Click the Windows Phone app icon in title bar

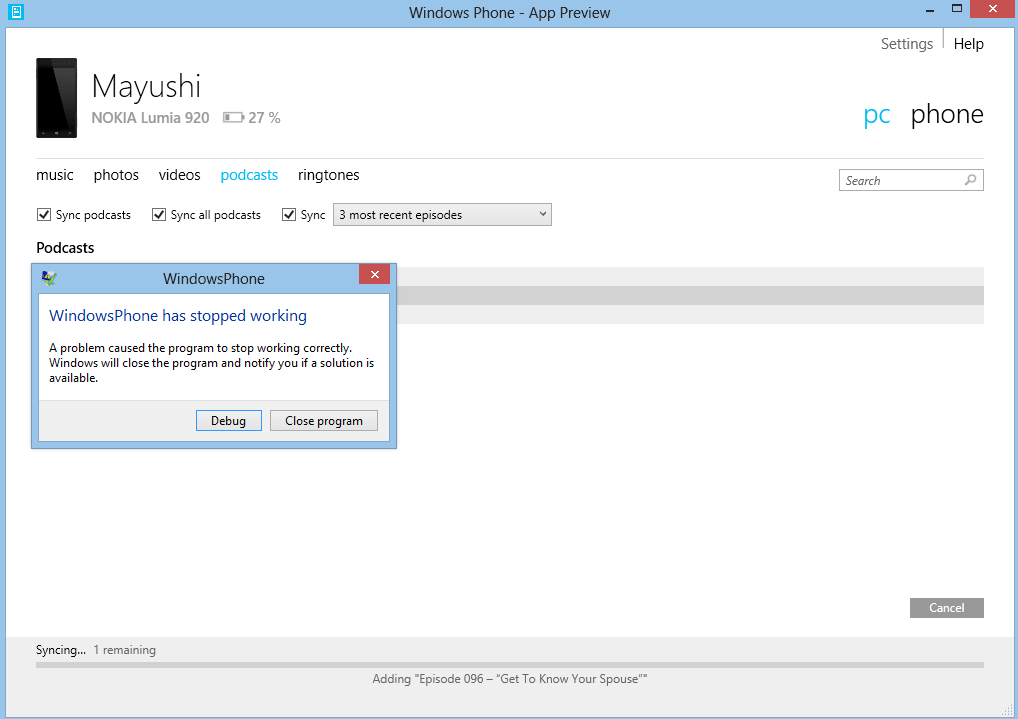pyautogui.click(x=16, y=12)
